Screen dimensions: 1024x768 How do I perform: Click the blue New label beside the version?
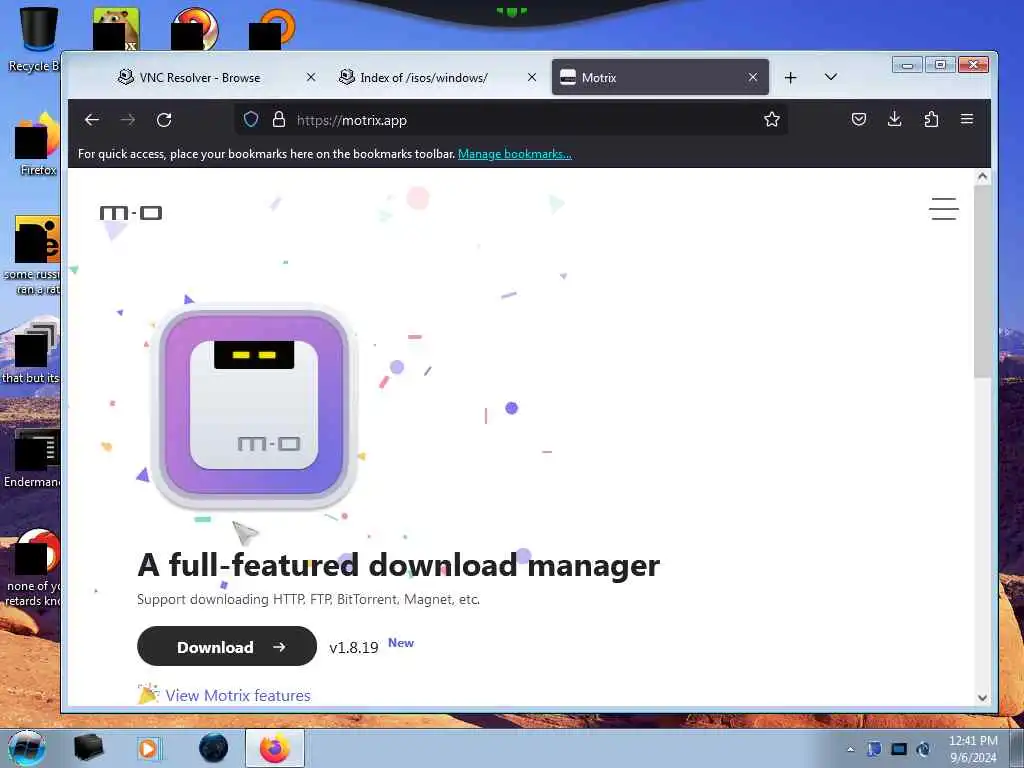pyautogui.click(x=401, y=643)
